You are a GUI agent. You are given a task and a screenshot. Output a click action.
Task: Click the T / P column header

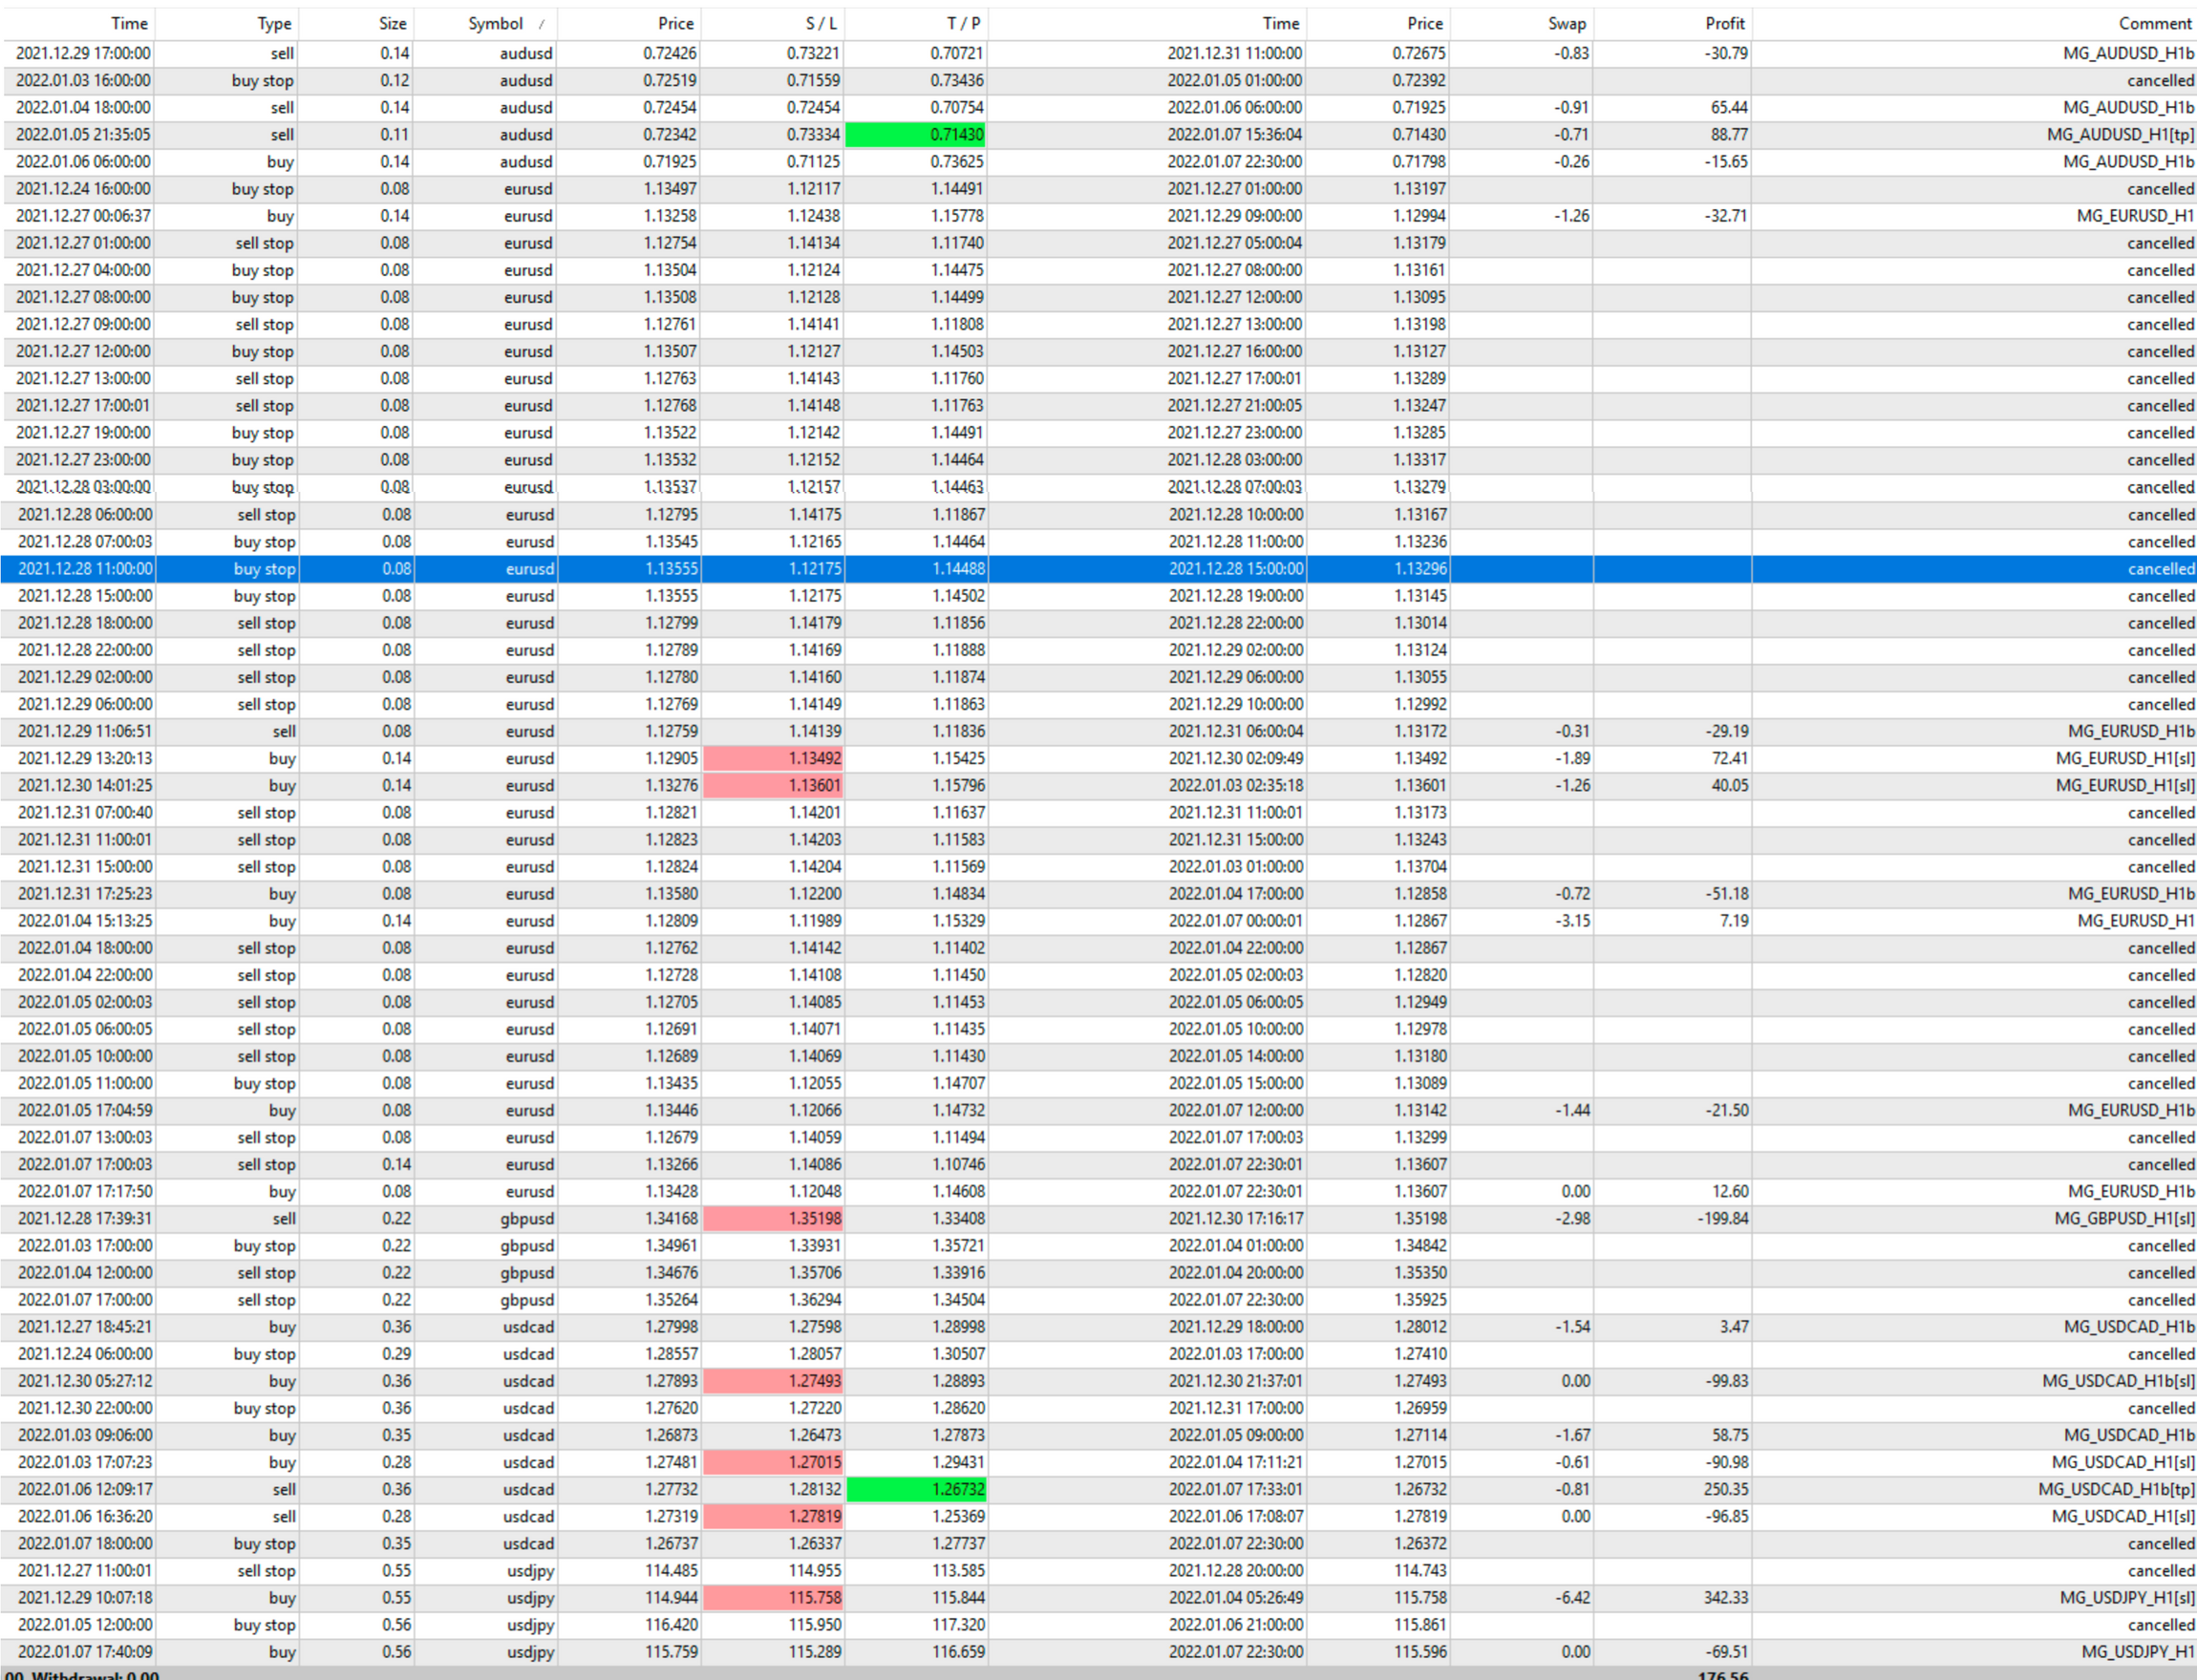coord(964,24)
